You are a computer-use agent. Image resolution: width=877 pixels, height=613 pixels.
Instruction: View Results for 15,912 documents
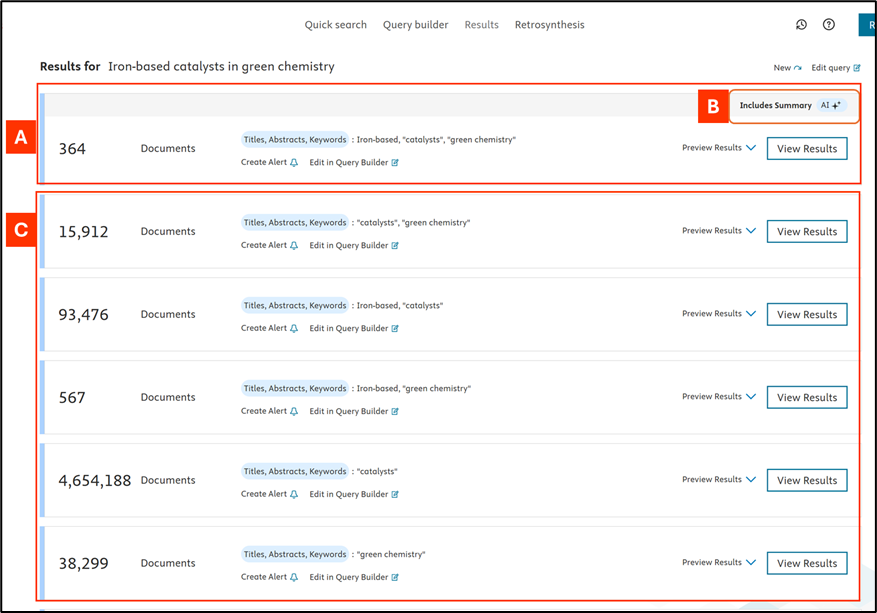(x=806, y=231)
